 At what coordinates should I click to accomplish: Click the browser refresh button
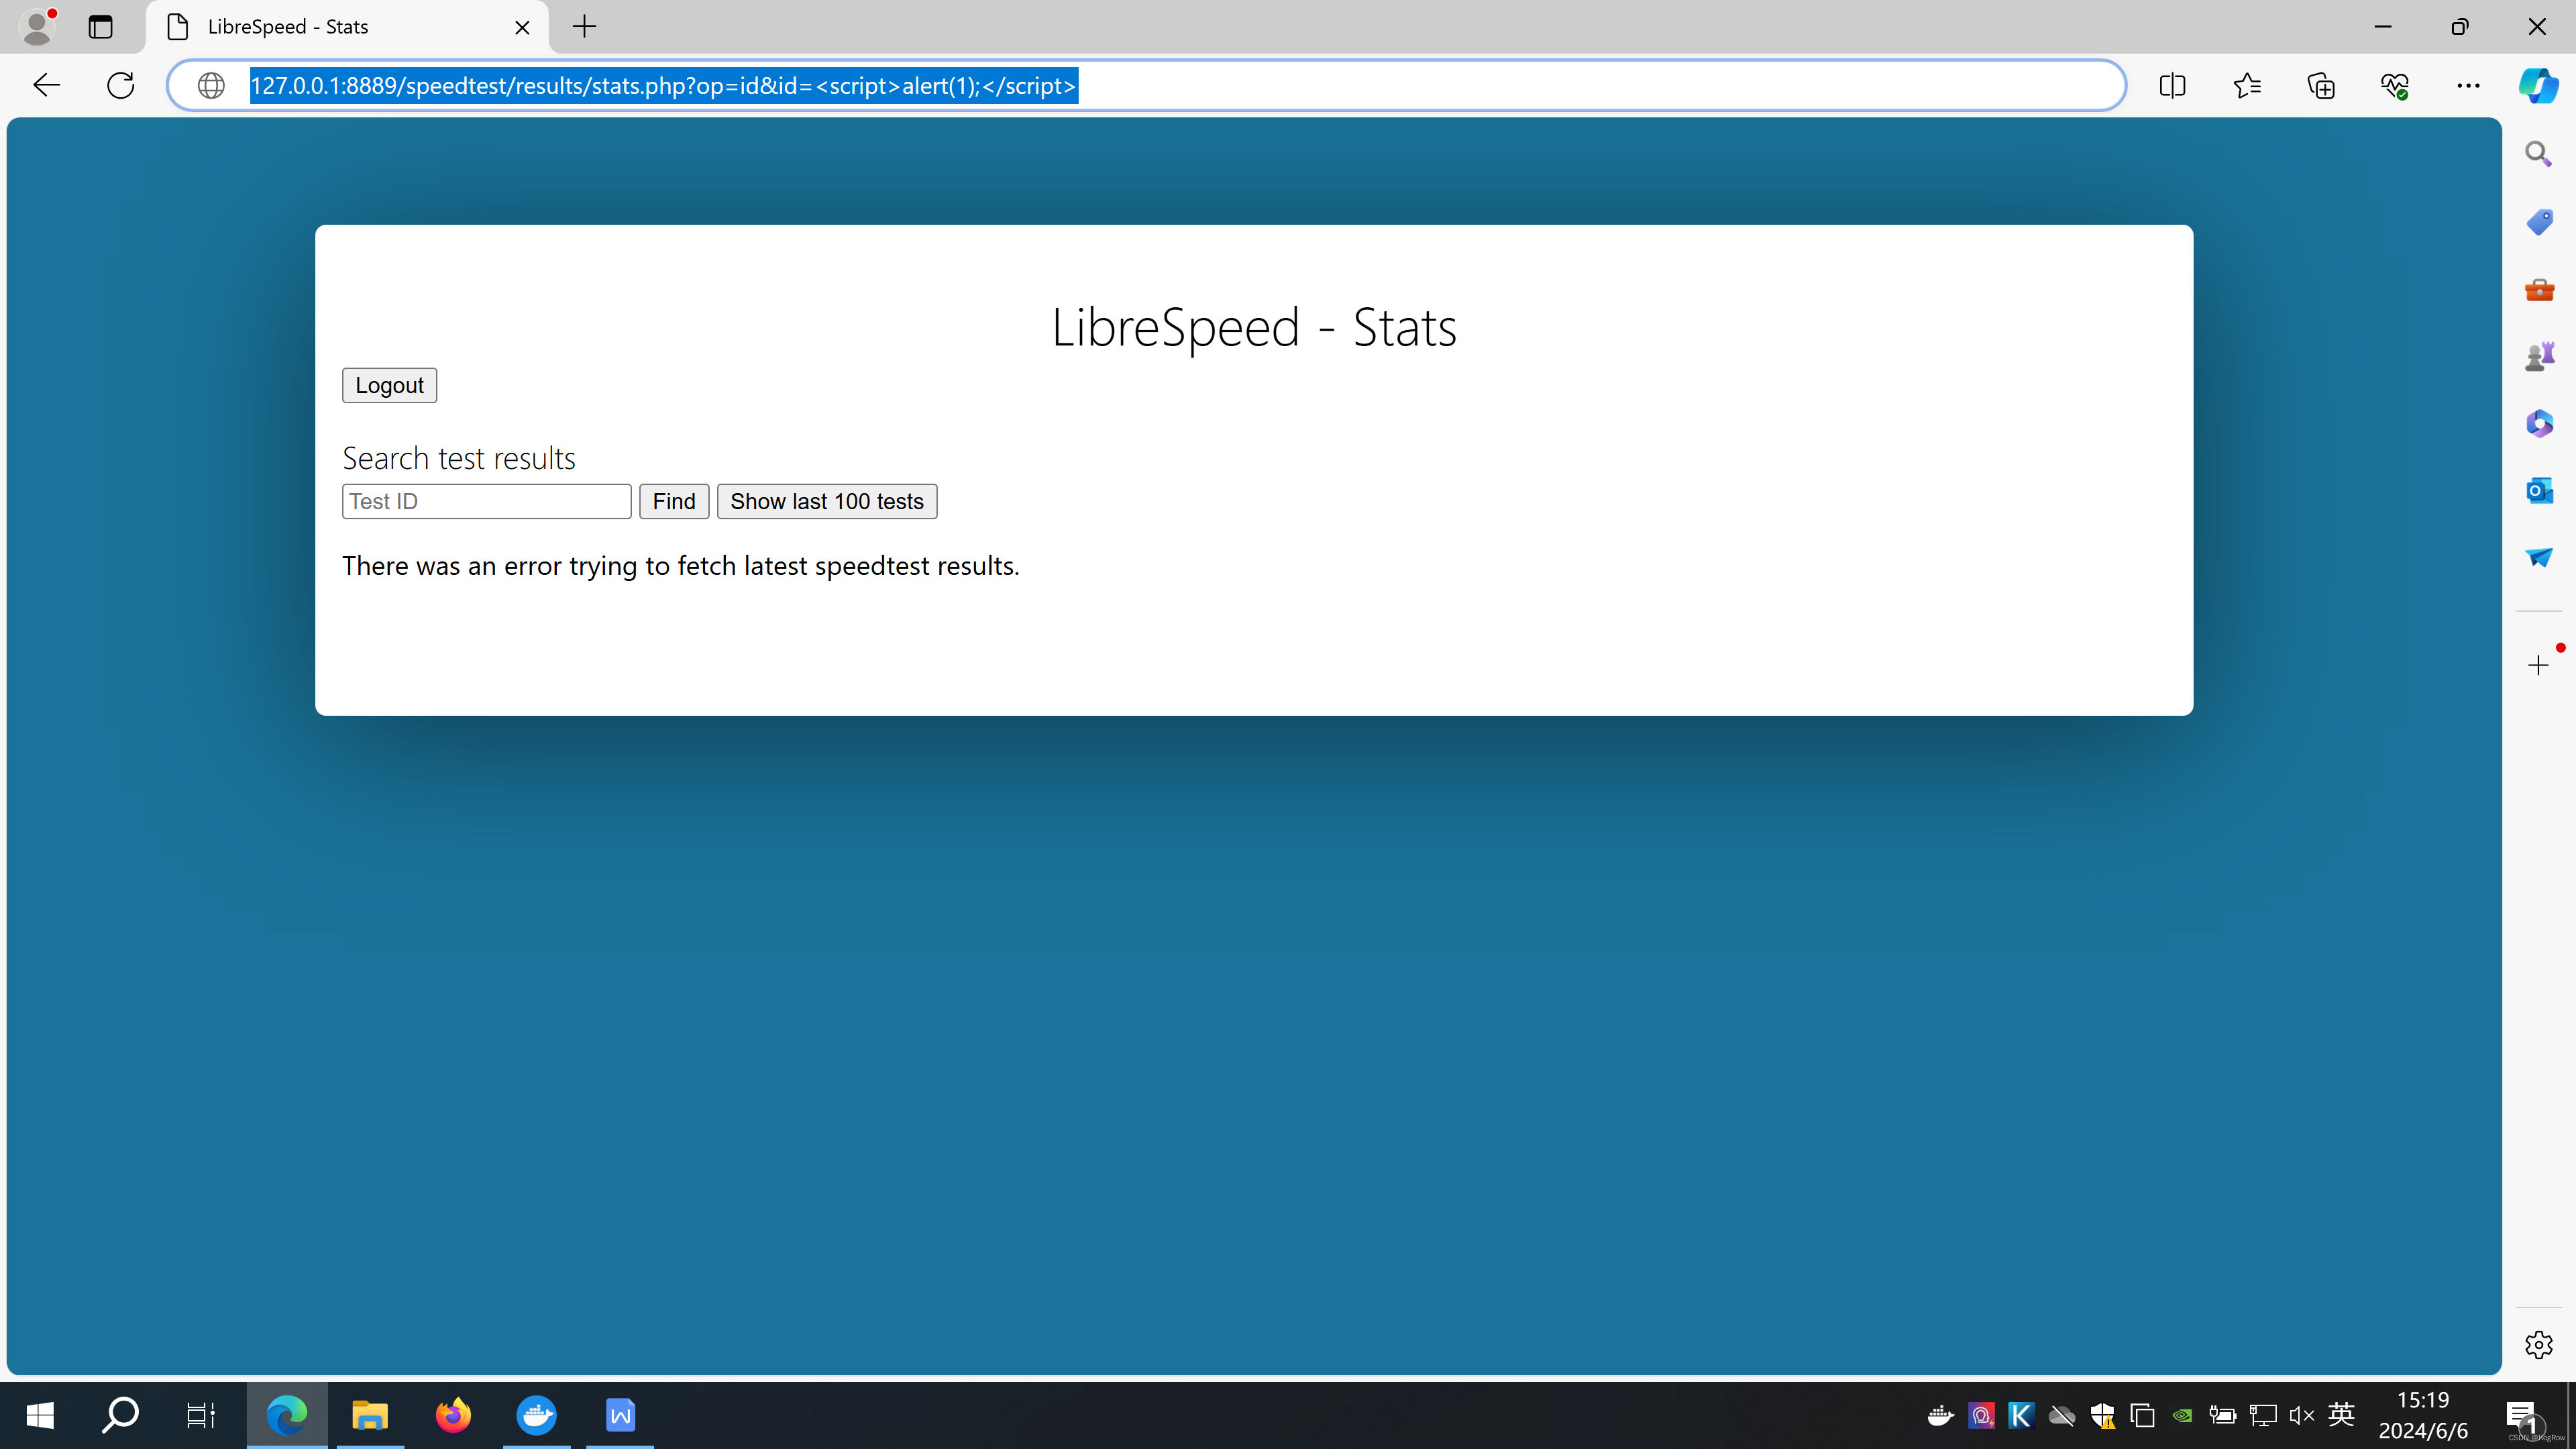tap(119, 85)
